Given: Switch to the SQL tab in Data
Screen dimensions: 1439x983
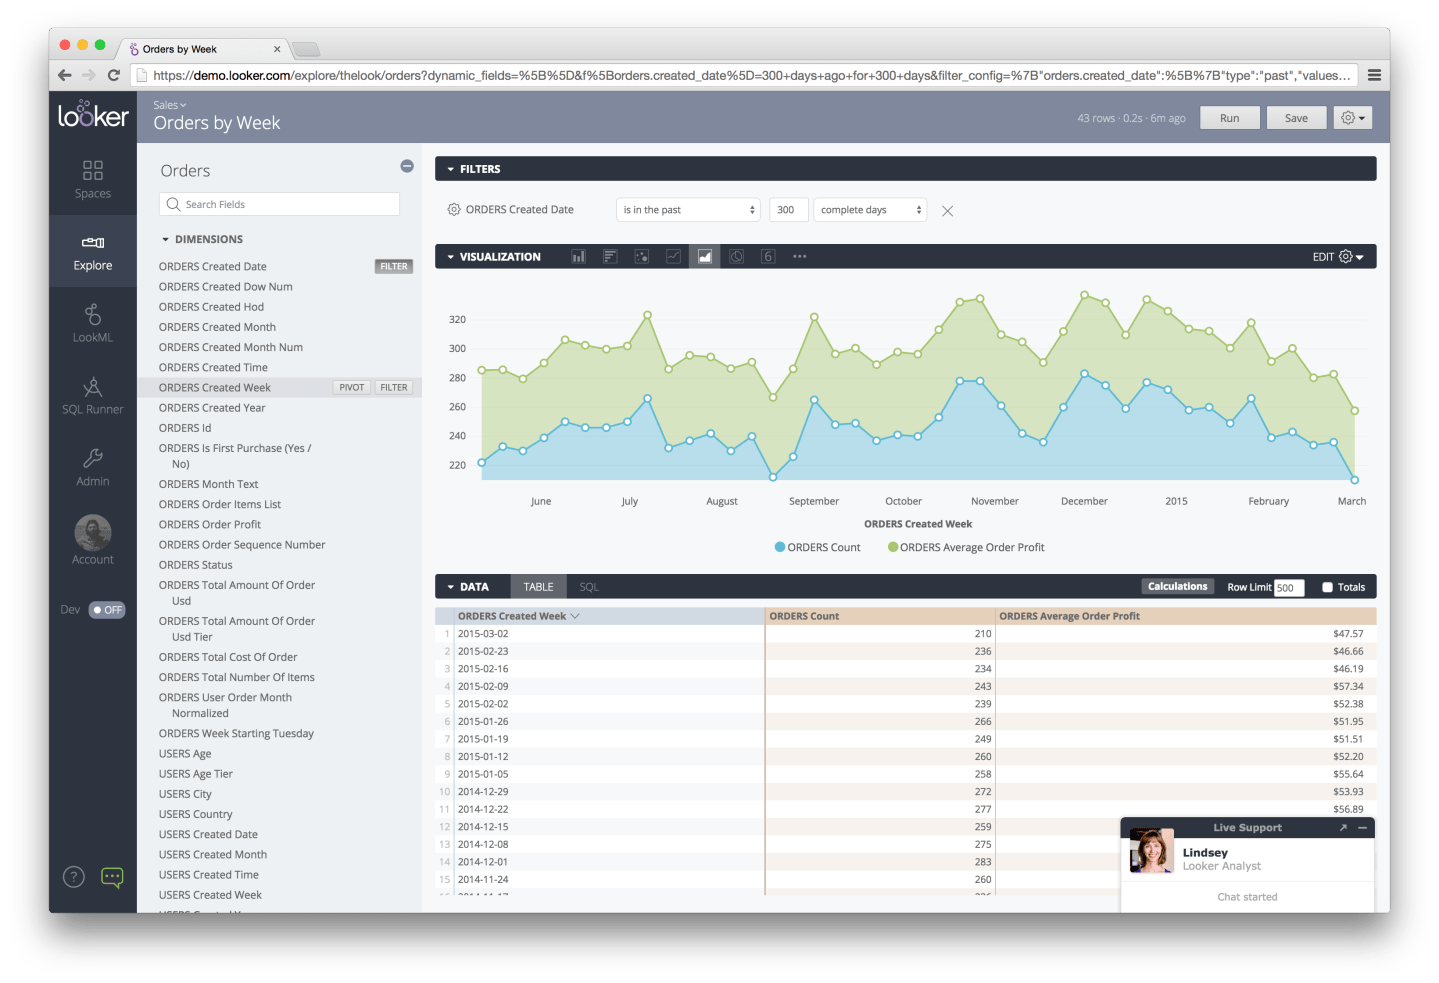Looking at the screenshot, I should click(x=589, y=587).
